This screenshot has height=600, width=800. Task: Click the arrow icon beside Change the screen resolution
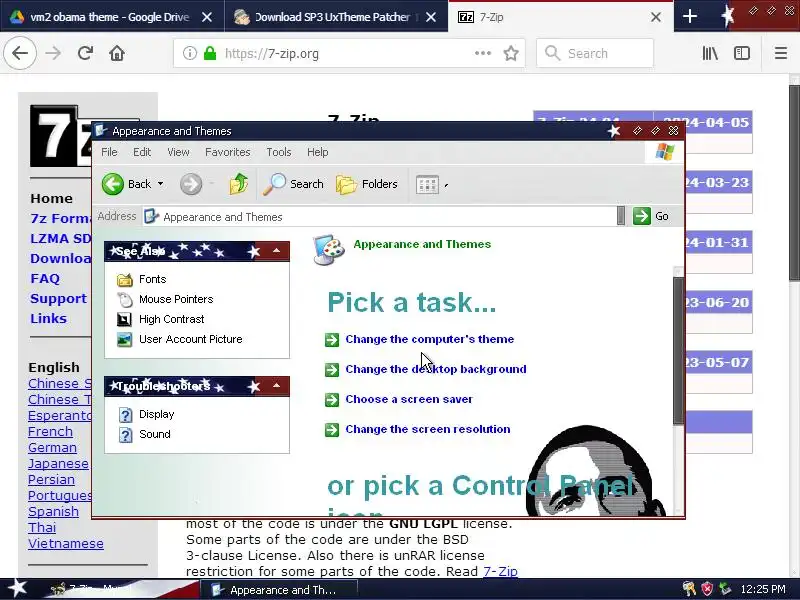pos(332,430)
